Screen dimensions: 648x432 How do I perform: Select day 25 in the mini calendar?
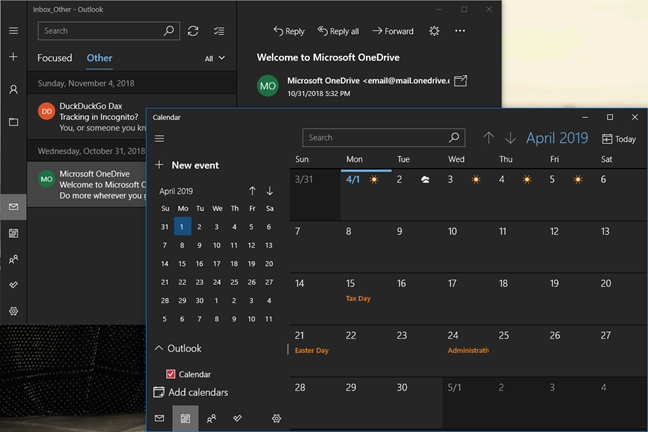pos(234,282)
